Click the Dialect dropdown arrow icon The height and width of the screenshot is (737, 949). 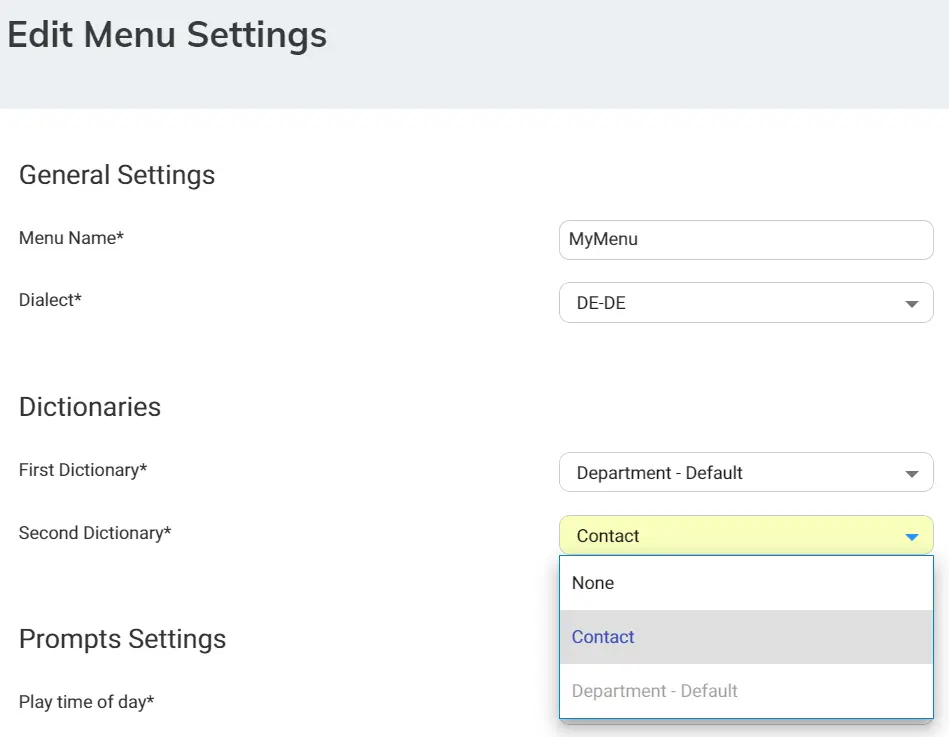coord(911,304)
